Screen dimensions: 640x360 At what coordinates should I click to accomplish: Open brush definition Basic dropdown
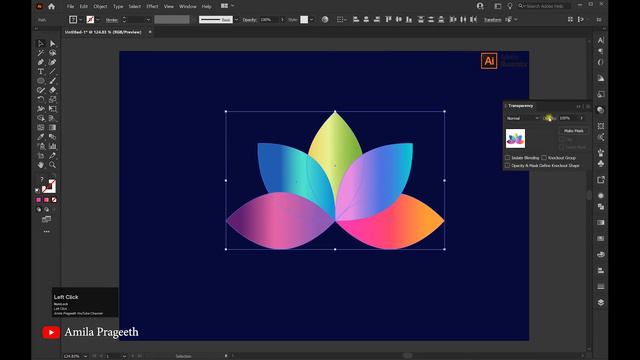point(236,20)
